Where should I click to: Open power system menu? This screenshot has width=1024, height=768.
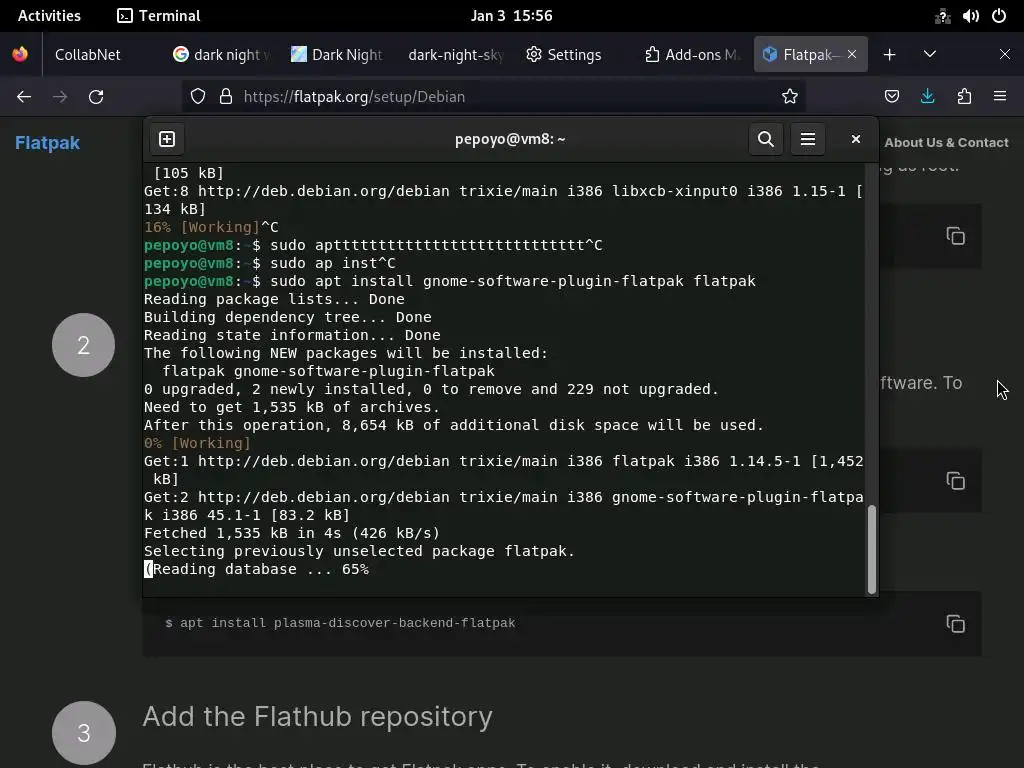pyautogui.click(x=999, y=16)
